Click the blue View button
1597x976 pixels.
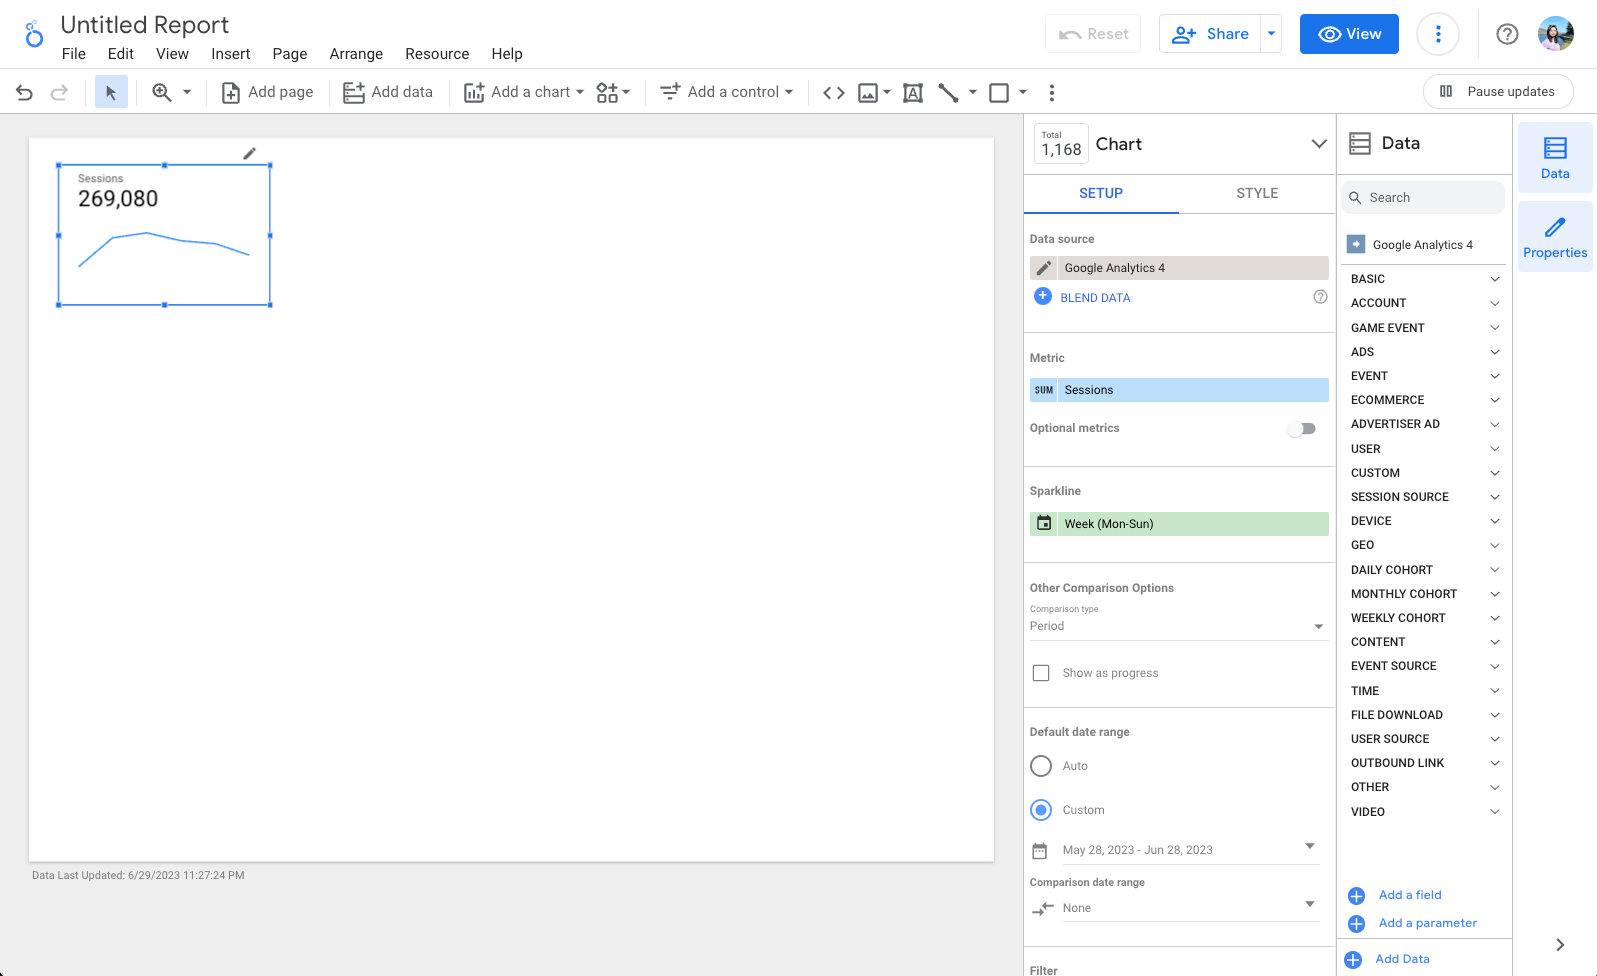1348,34
